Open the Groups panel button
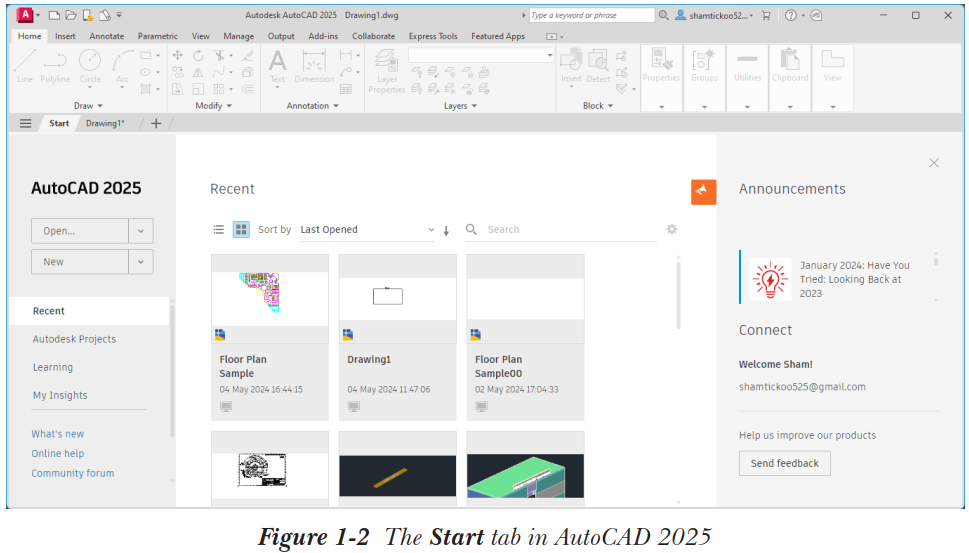969x553 pixels. [x=705, y=78]
